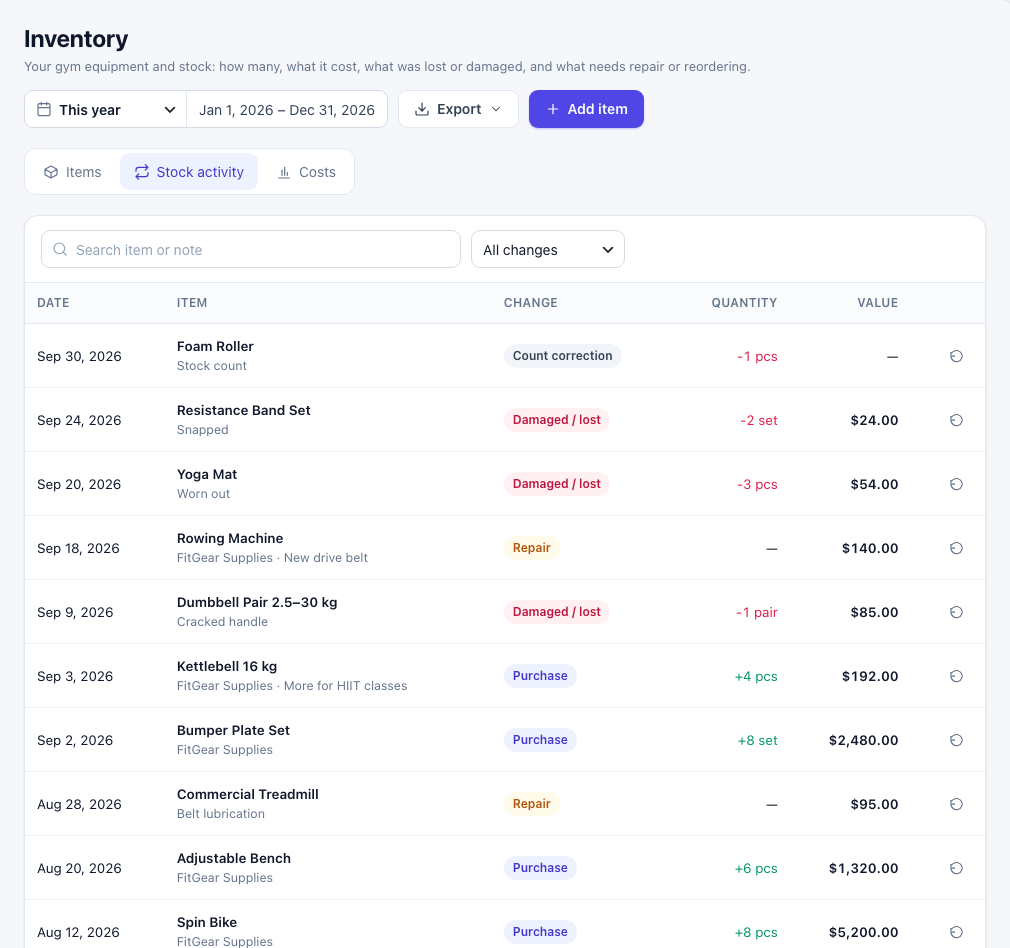Open the This year period dropdown

[106, 109]
